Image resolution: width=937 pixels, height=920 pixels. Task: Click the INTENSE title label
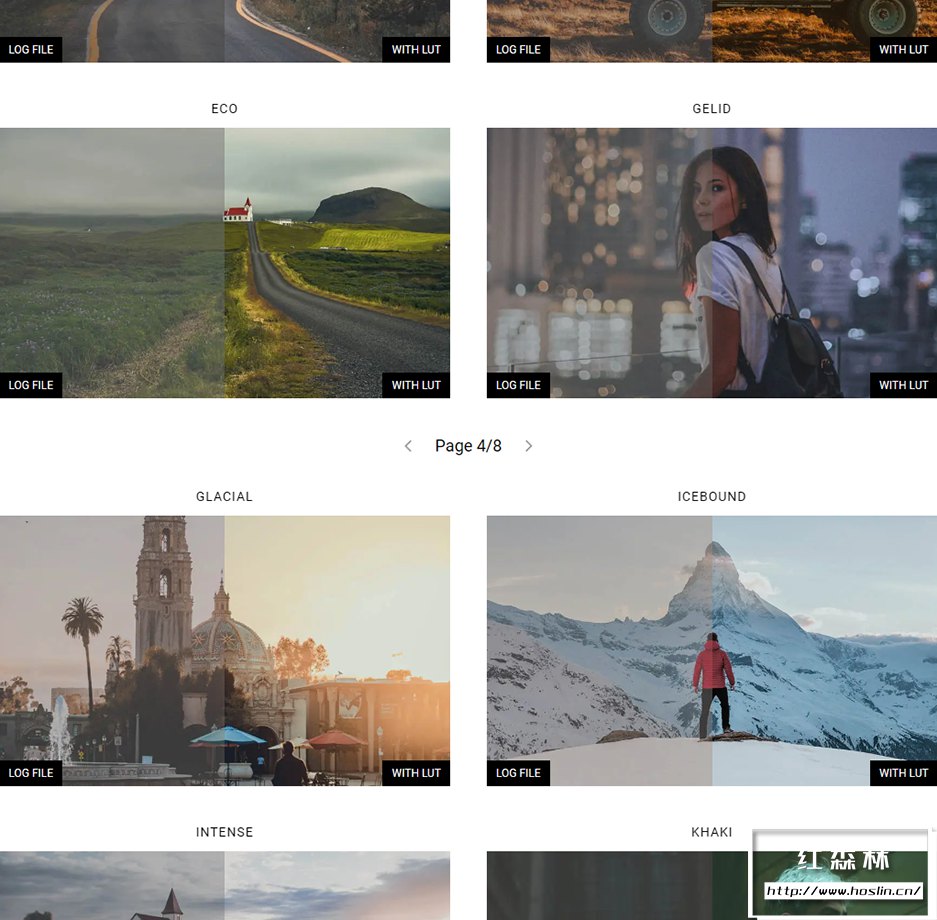coord(225,832)
